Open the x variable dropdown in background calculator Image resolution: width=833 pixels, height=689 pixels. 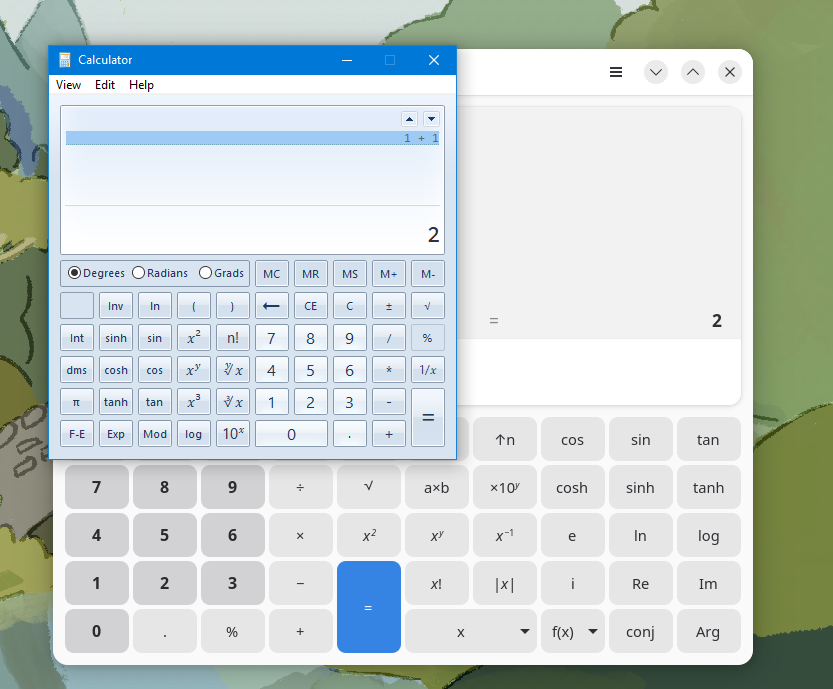(x=469, y=631)
